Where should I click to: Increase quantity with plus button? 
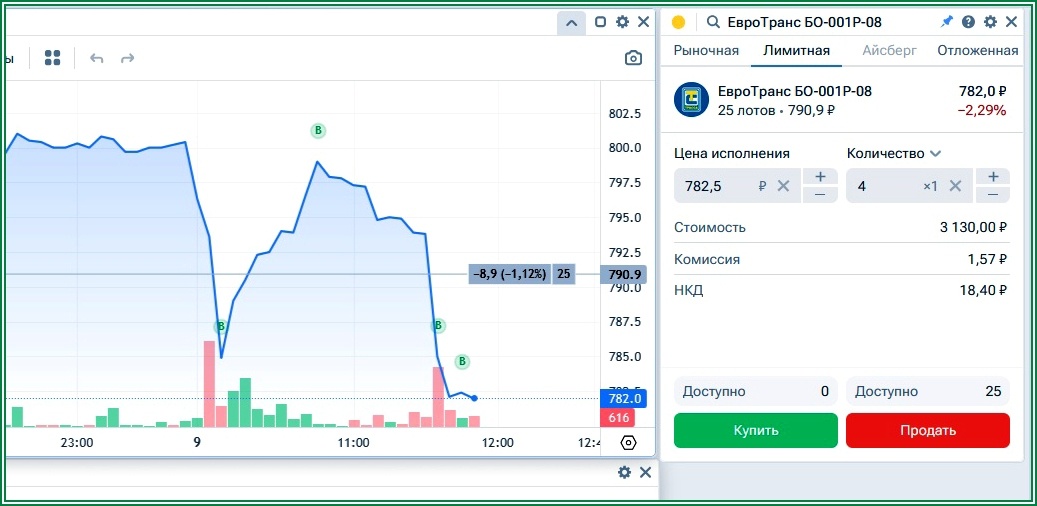click(x=992, y=177)
